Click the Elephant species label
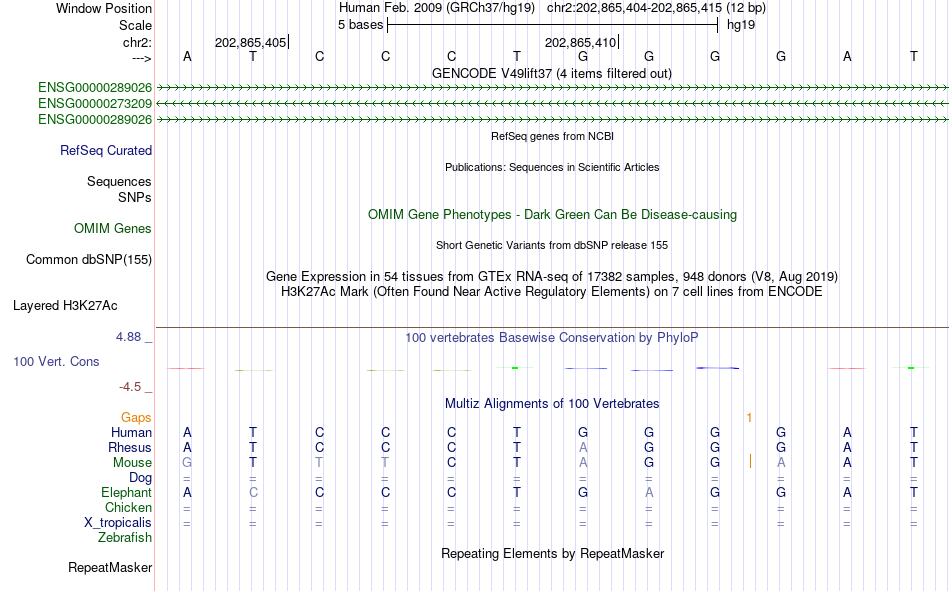Viewport: 950px width, 591px height. coord(127,492)
